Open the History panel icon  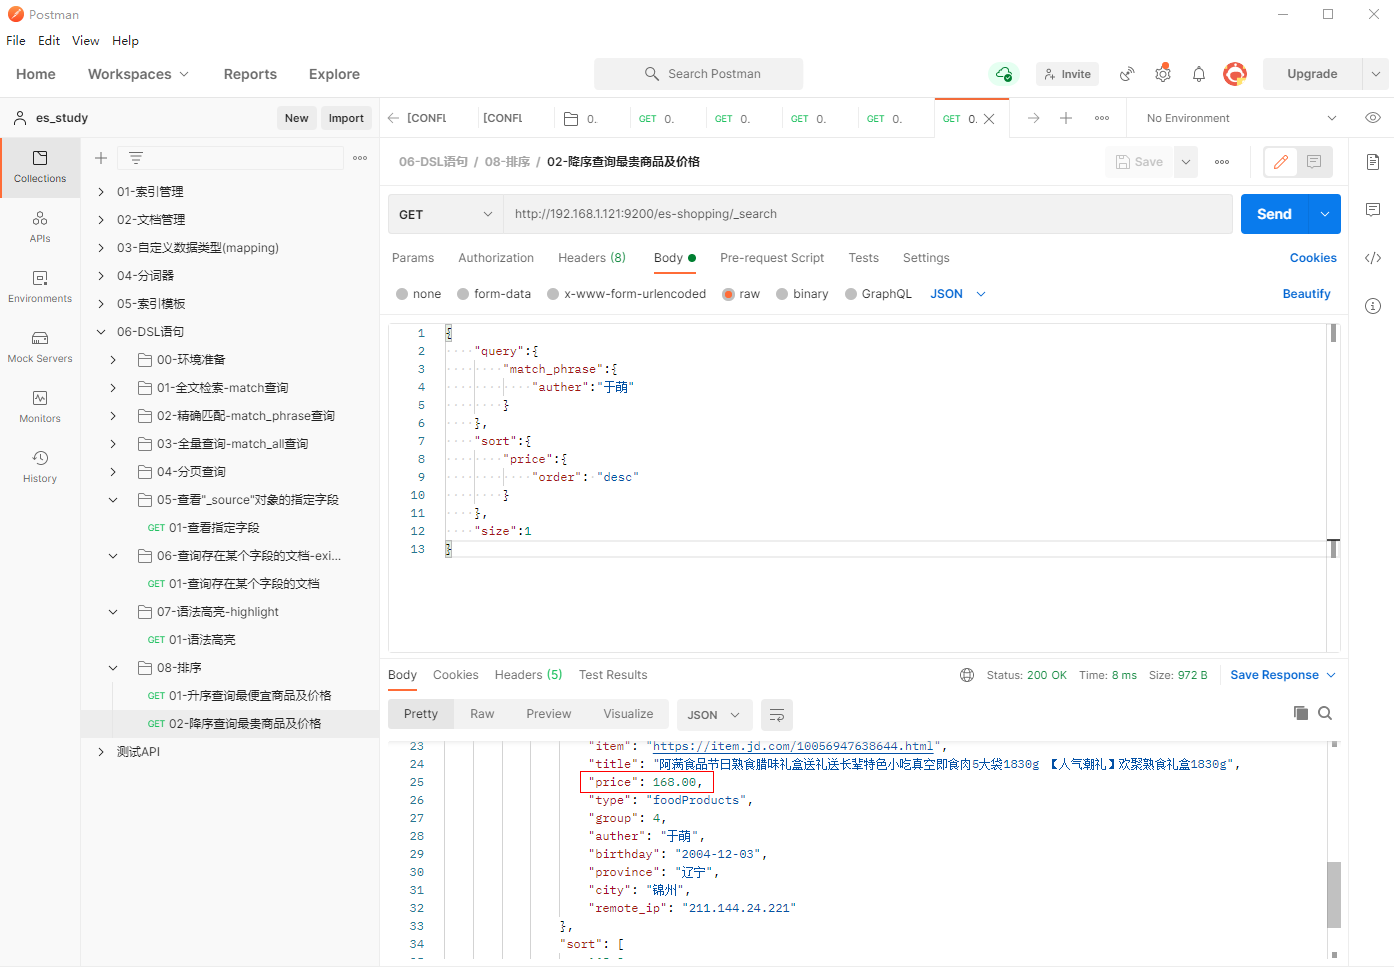click(x=40, y=466)
